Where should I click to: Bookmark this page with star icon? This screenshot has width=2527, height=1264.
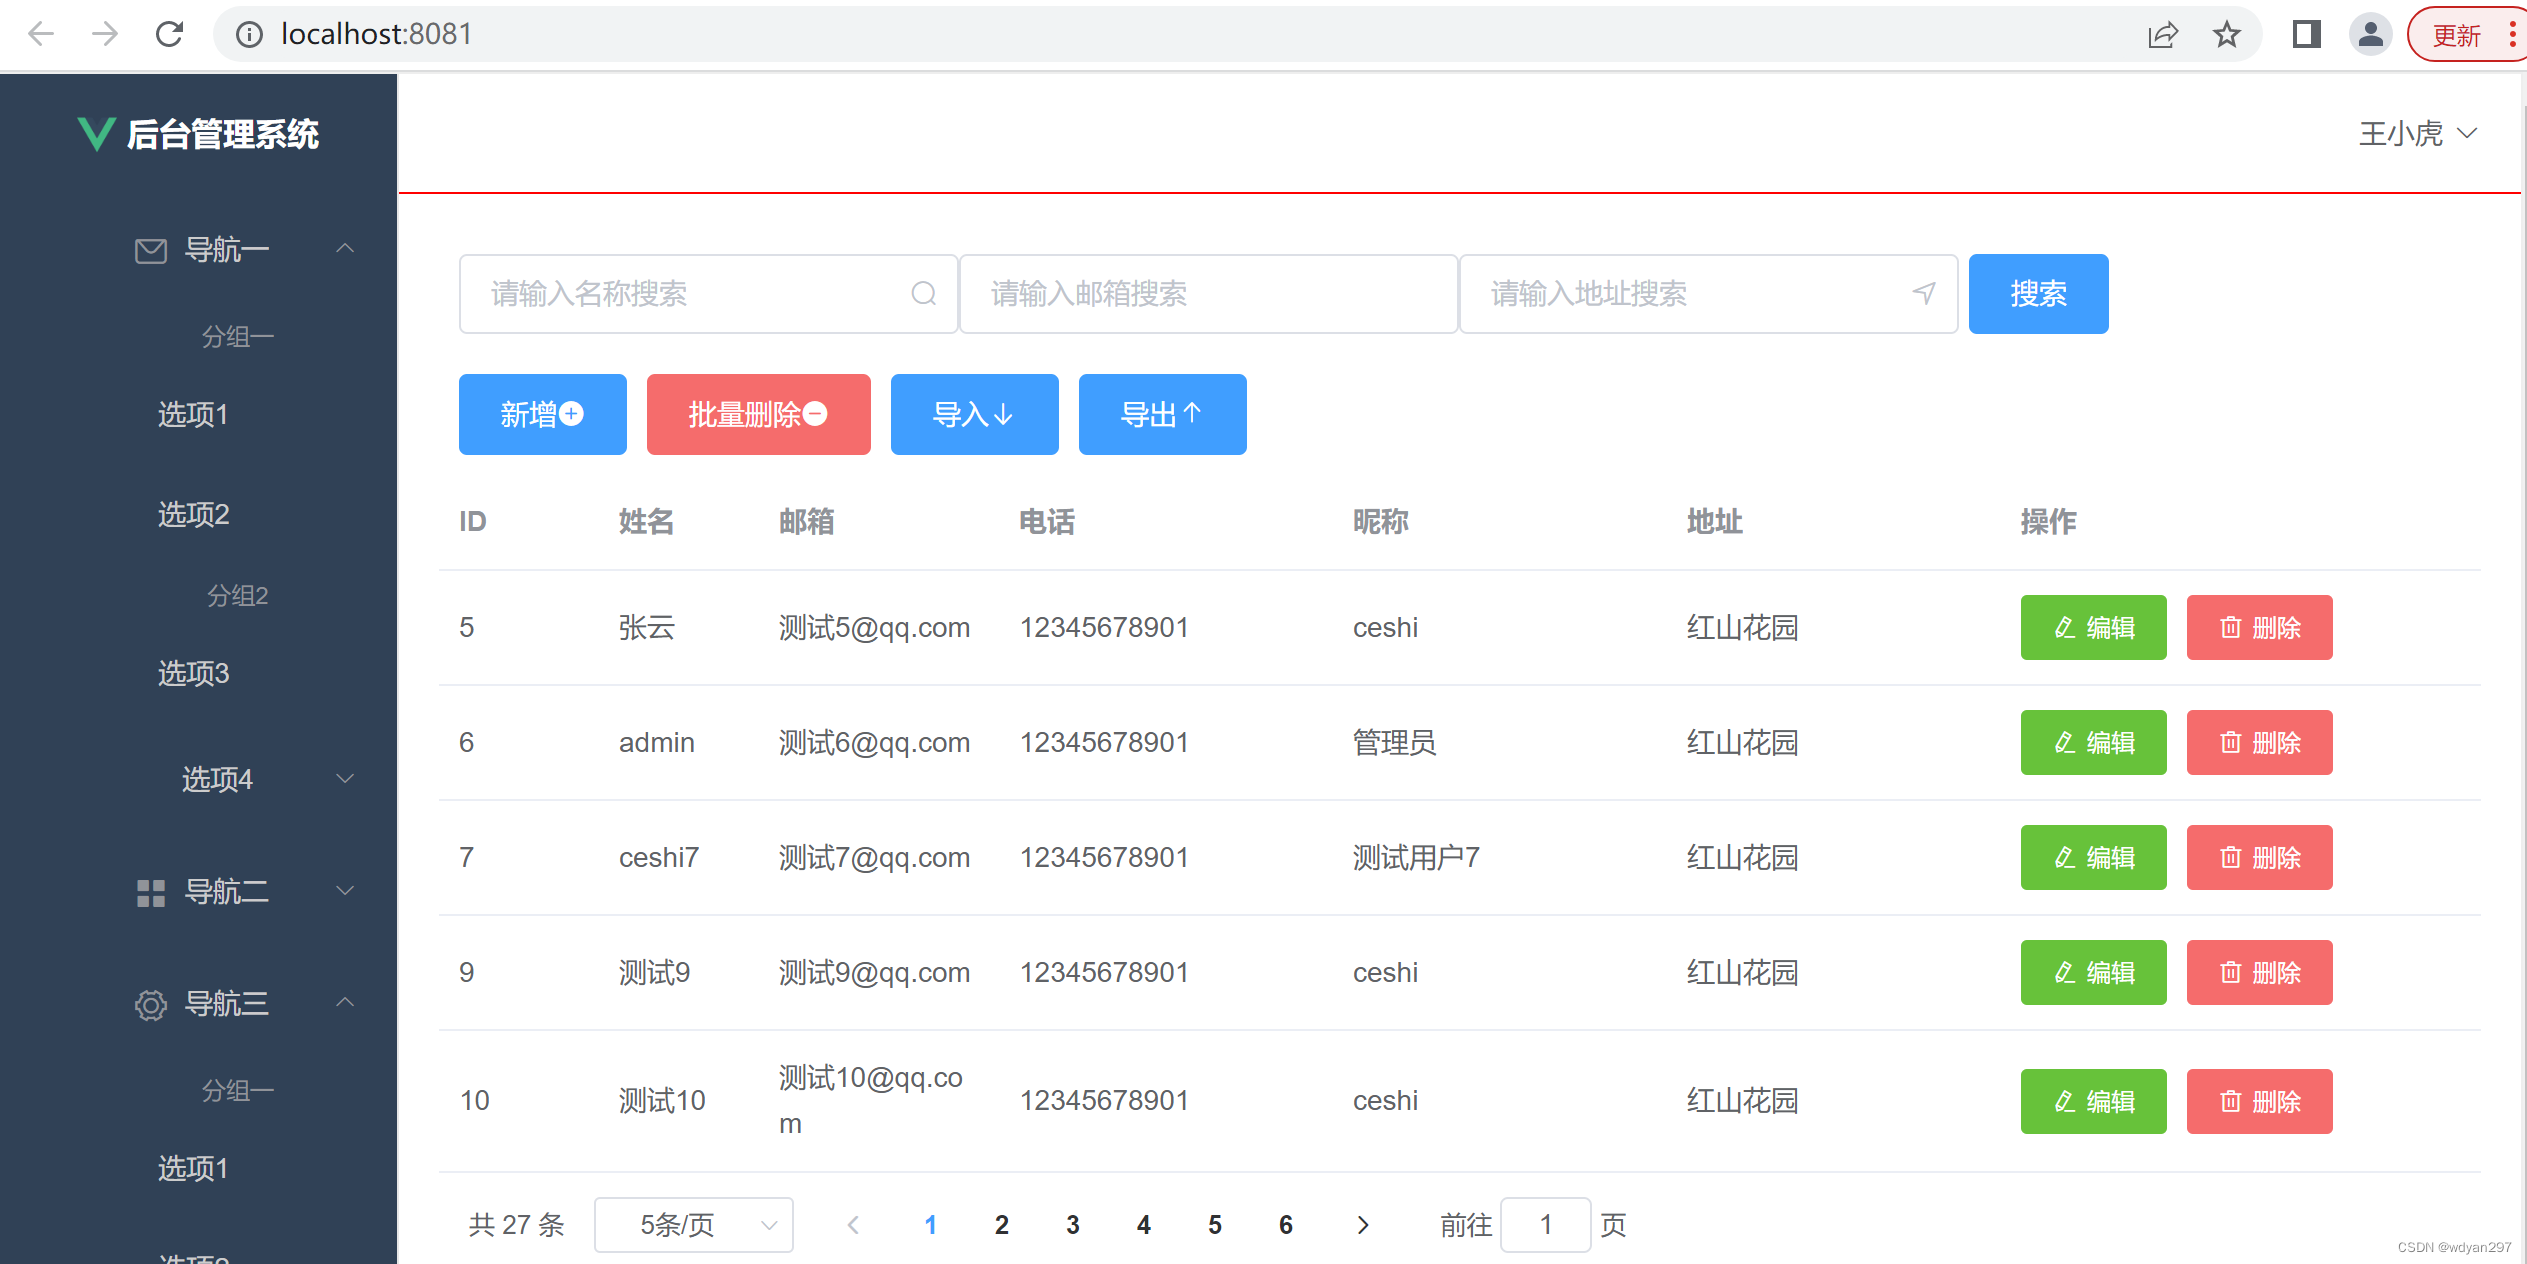[x=2227, y=35]
